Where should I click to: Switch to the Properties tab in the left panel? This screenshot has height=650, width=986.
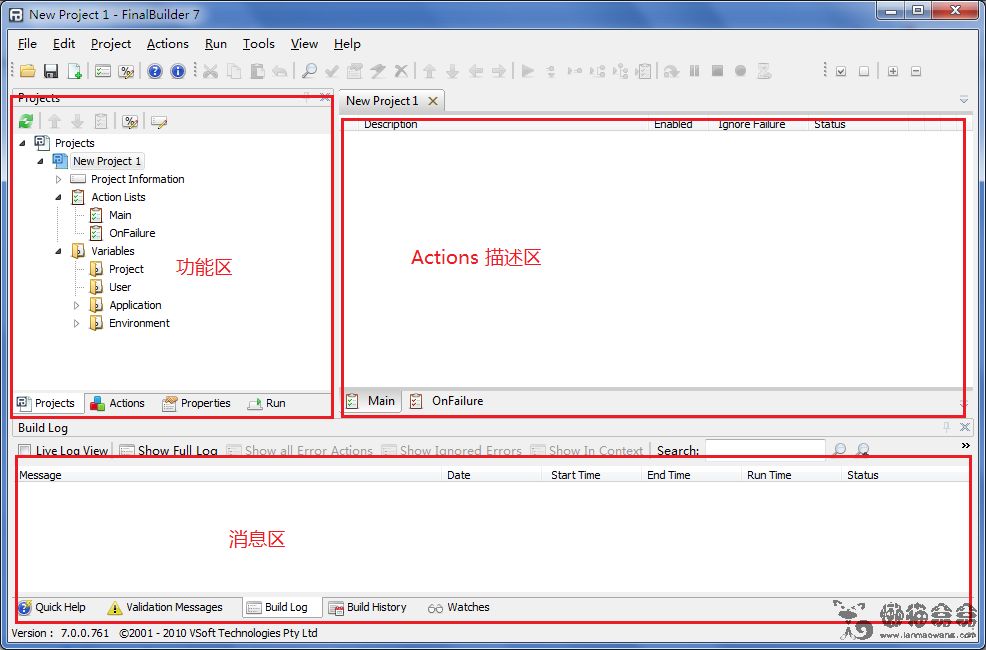[196, 404]
